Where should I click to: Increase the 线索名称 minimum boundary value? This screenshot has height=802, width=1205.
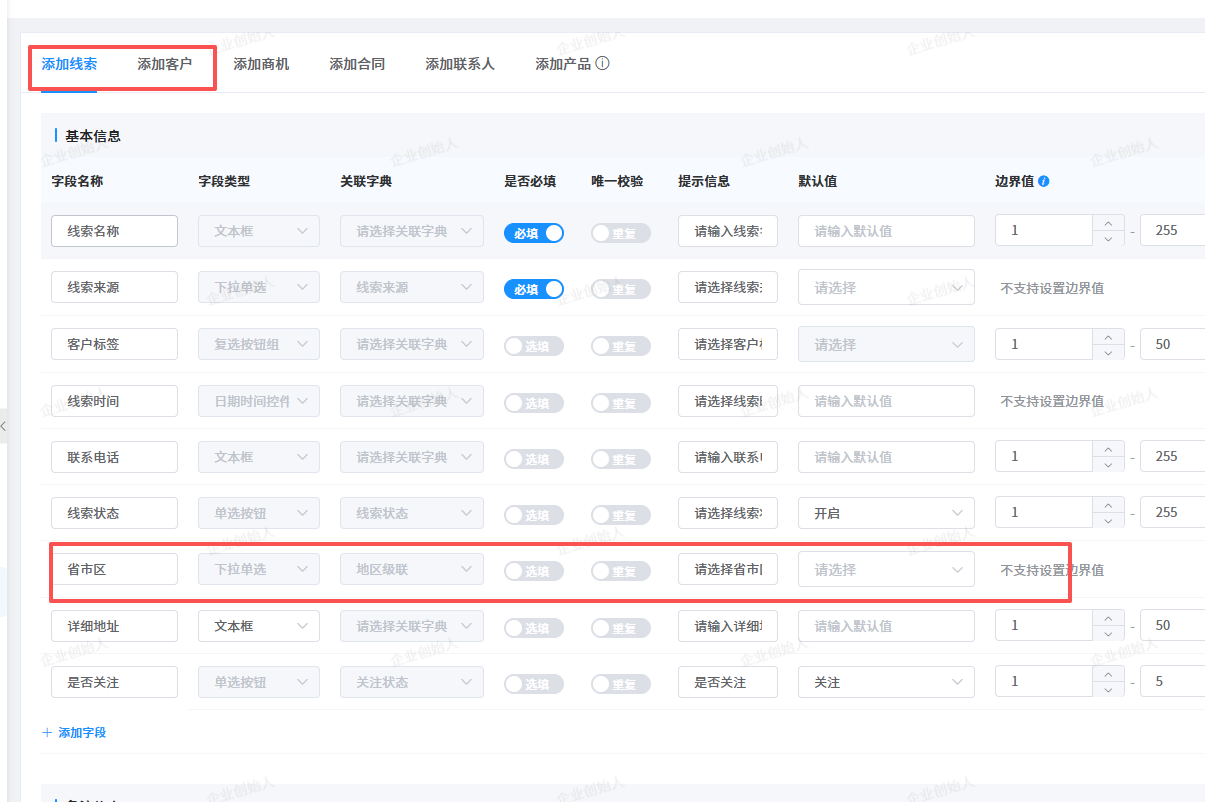click(1107, 223)
